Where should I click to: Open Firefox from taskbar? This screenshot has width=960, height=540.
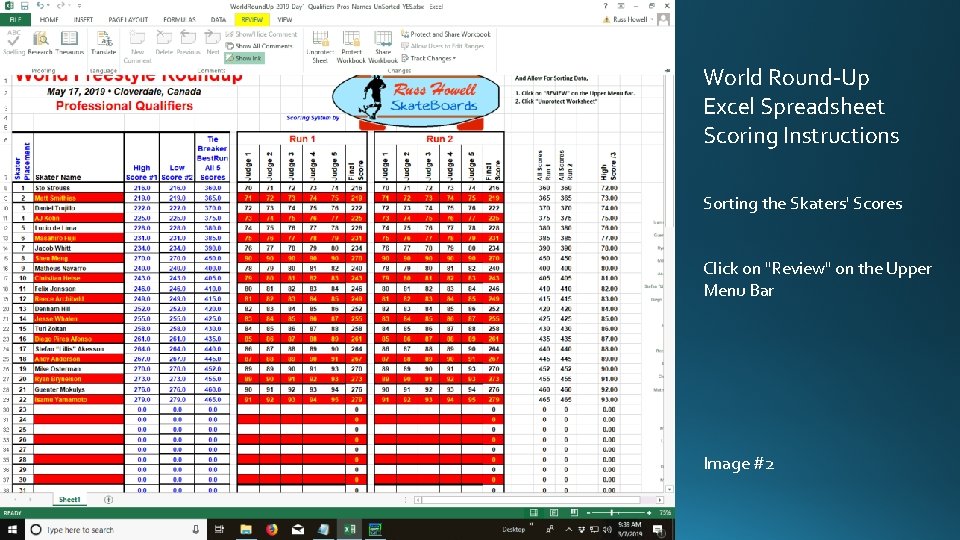coord(272,530)
